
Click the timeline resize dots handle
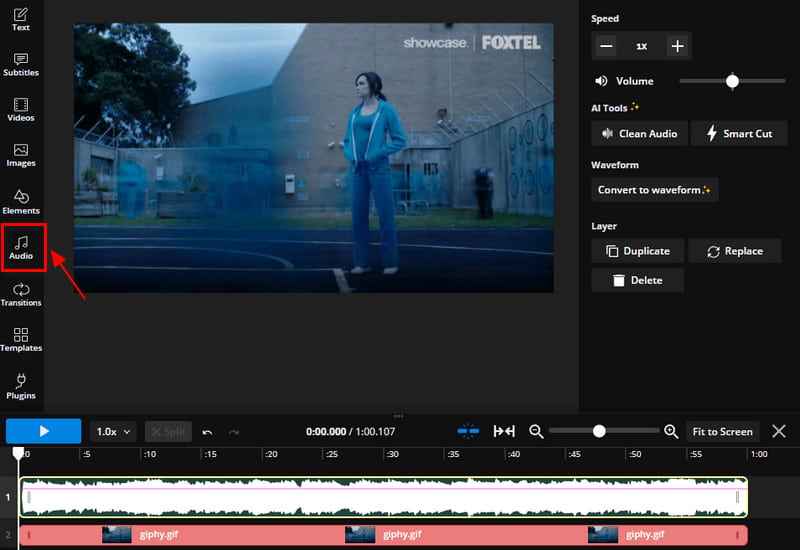coord(398,416)
